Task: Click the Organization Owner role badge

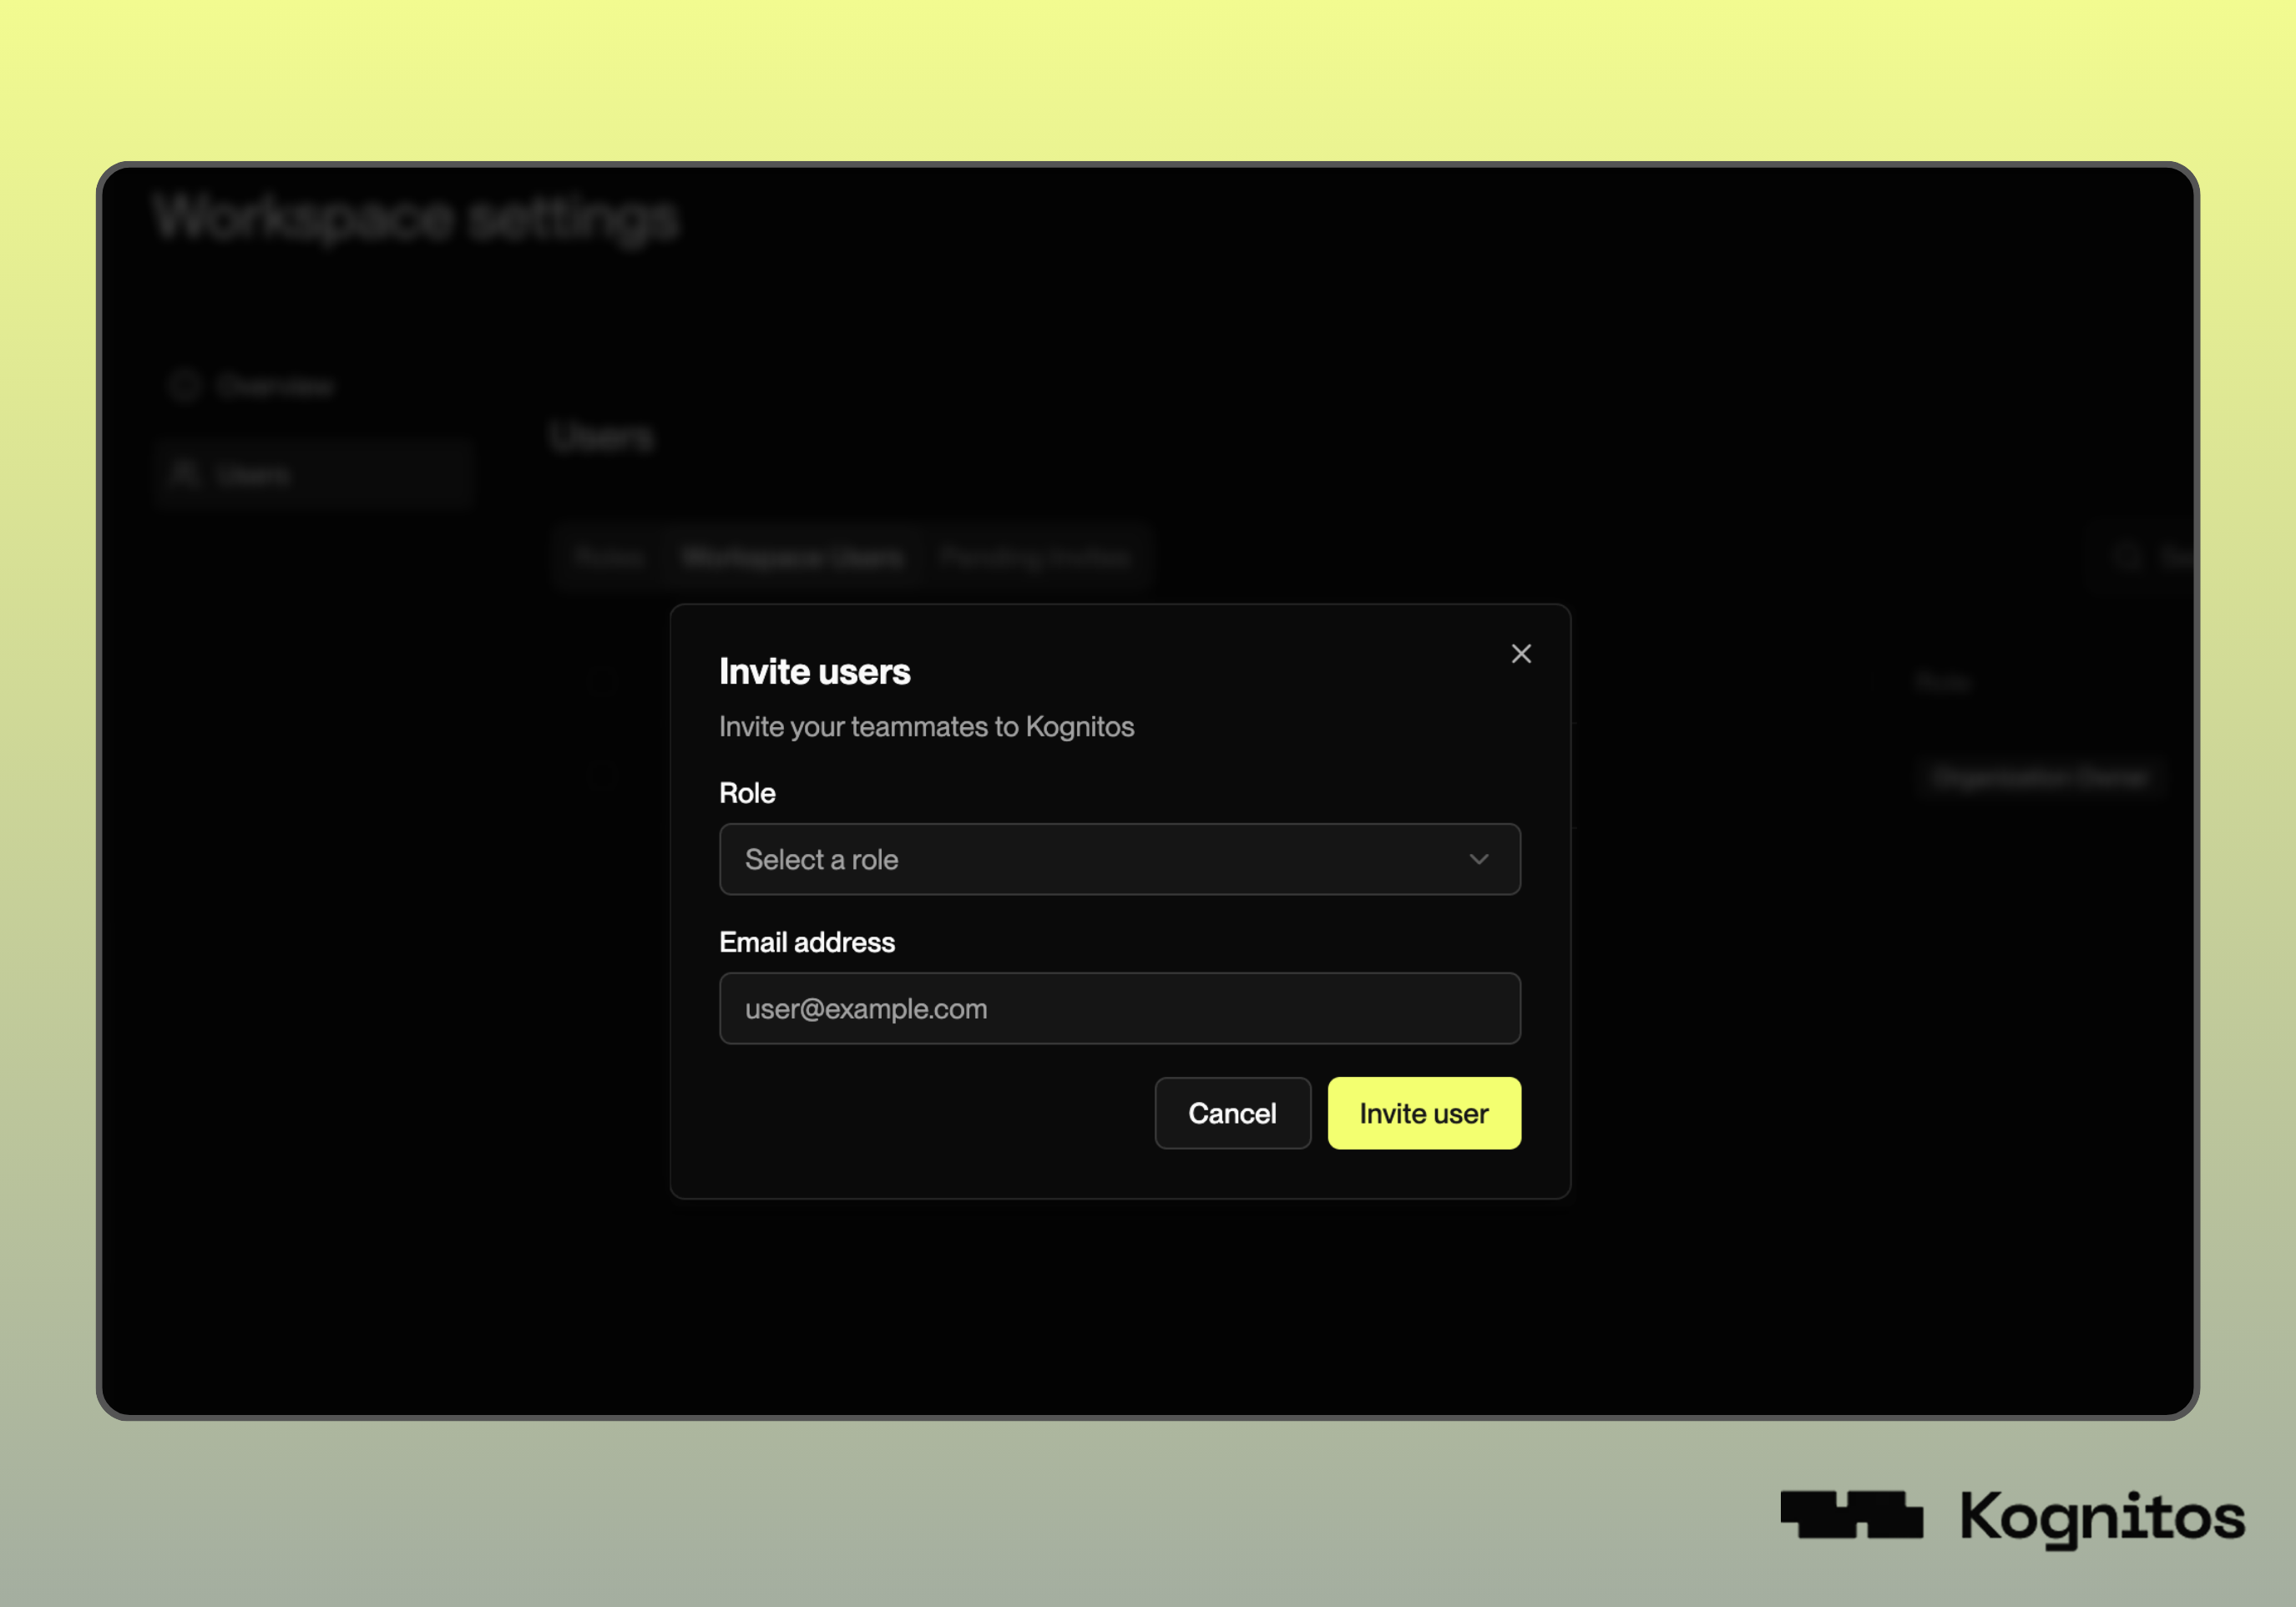Action: coord(2040,777)
